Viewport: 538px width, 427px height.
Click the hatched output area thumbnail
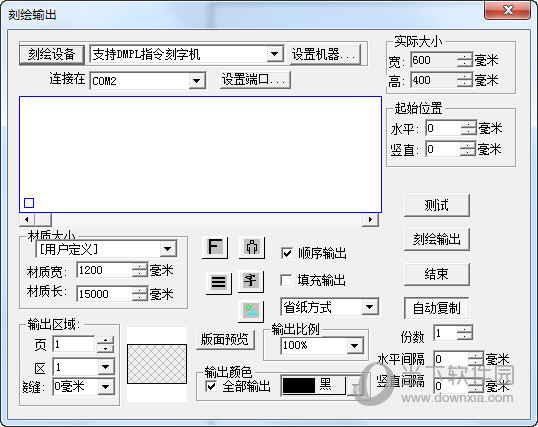click(157, 364)
